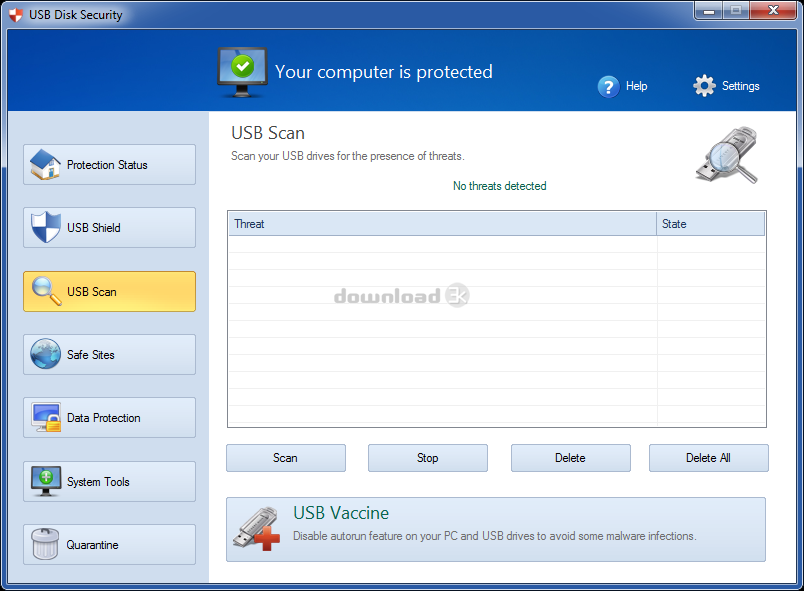The height and width of the screenshot is (591, 804).
Task: Click the blue shield icon for USB Shield
Action: click(45, 227)
